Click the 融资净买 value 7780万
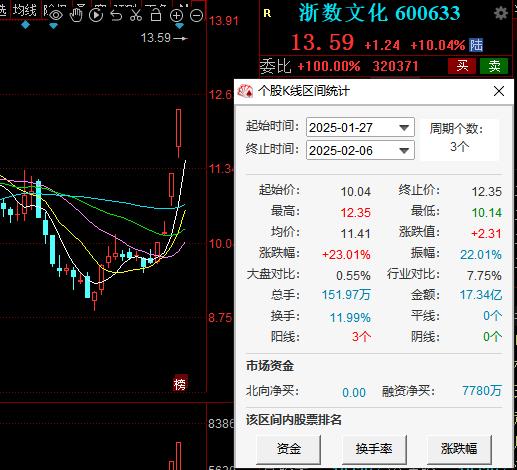This screenshot has width=517, height=470. [x=482, y=390]
